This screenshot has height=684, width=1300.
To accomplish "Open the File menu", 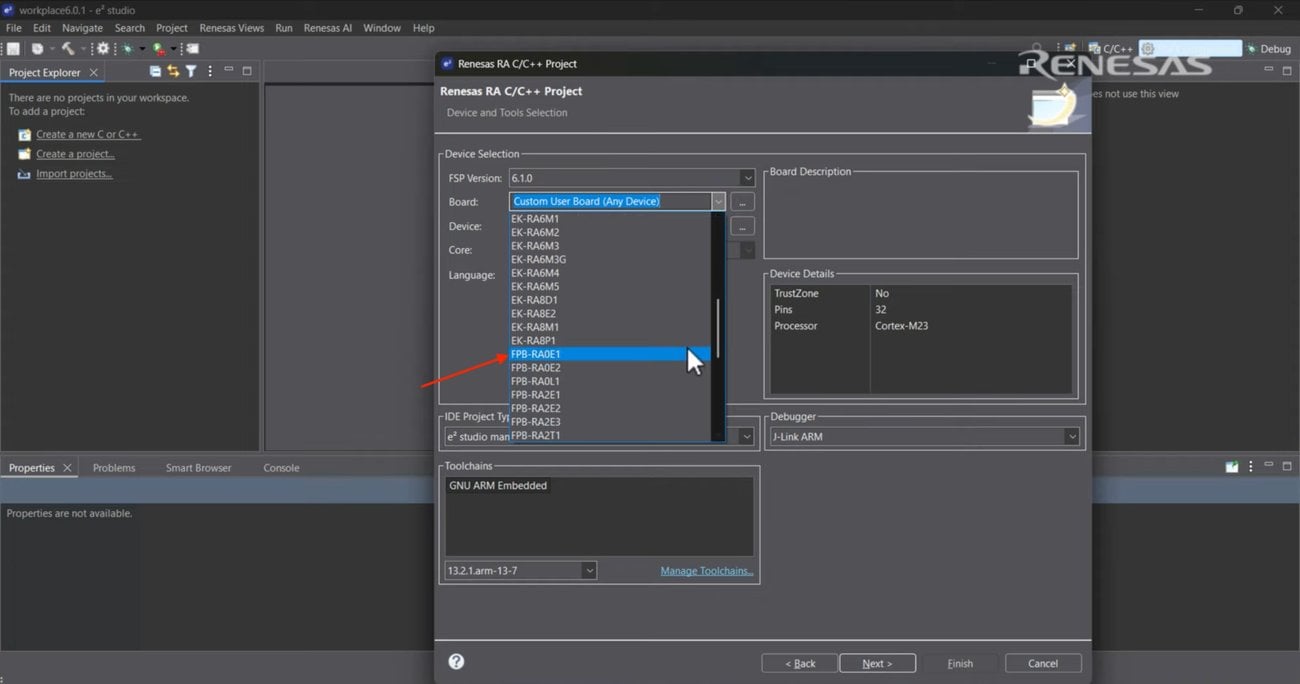I will [14, 28].
